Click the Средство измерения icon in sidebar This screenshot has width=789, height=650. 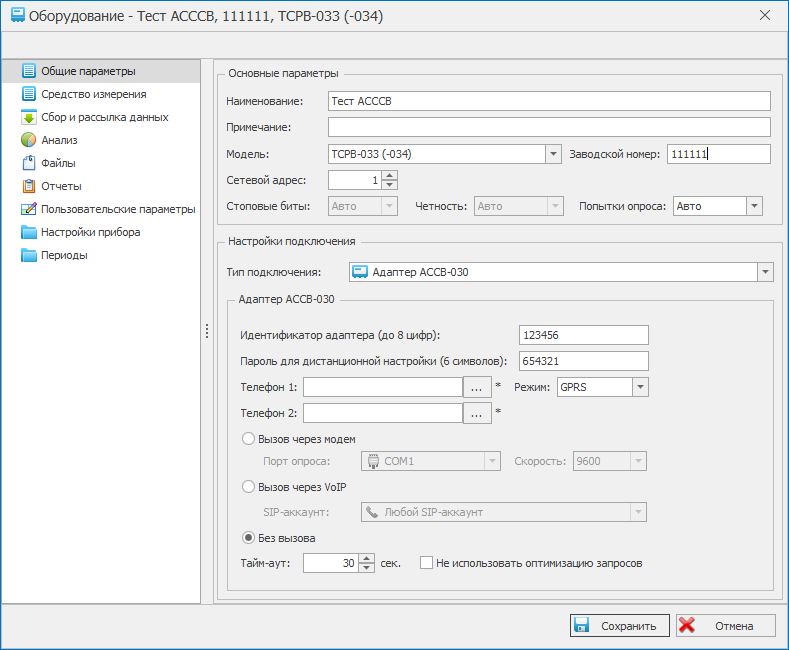tap(29, 94)
